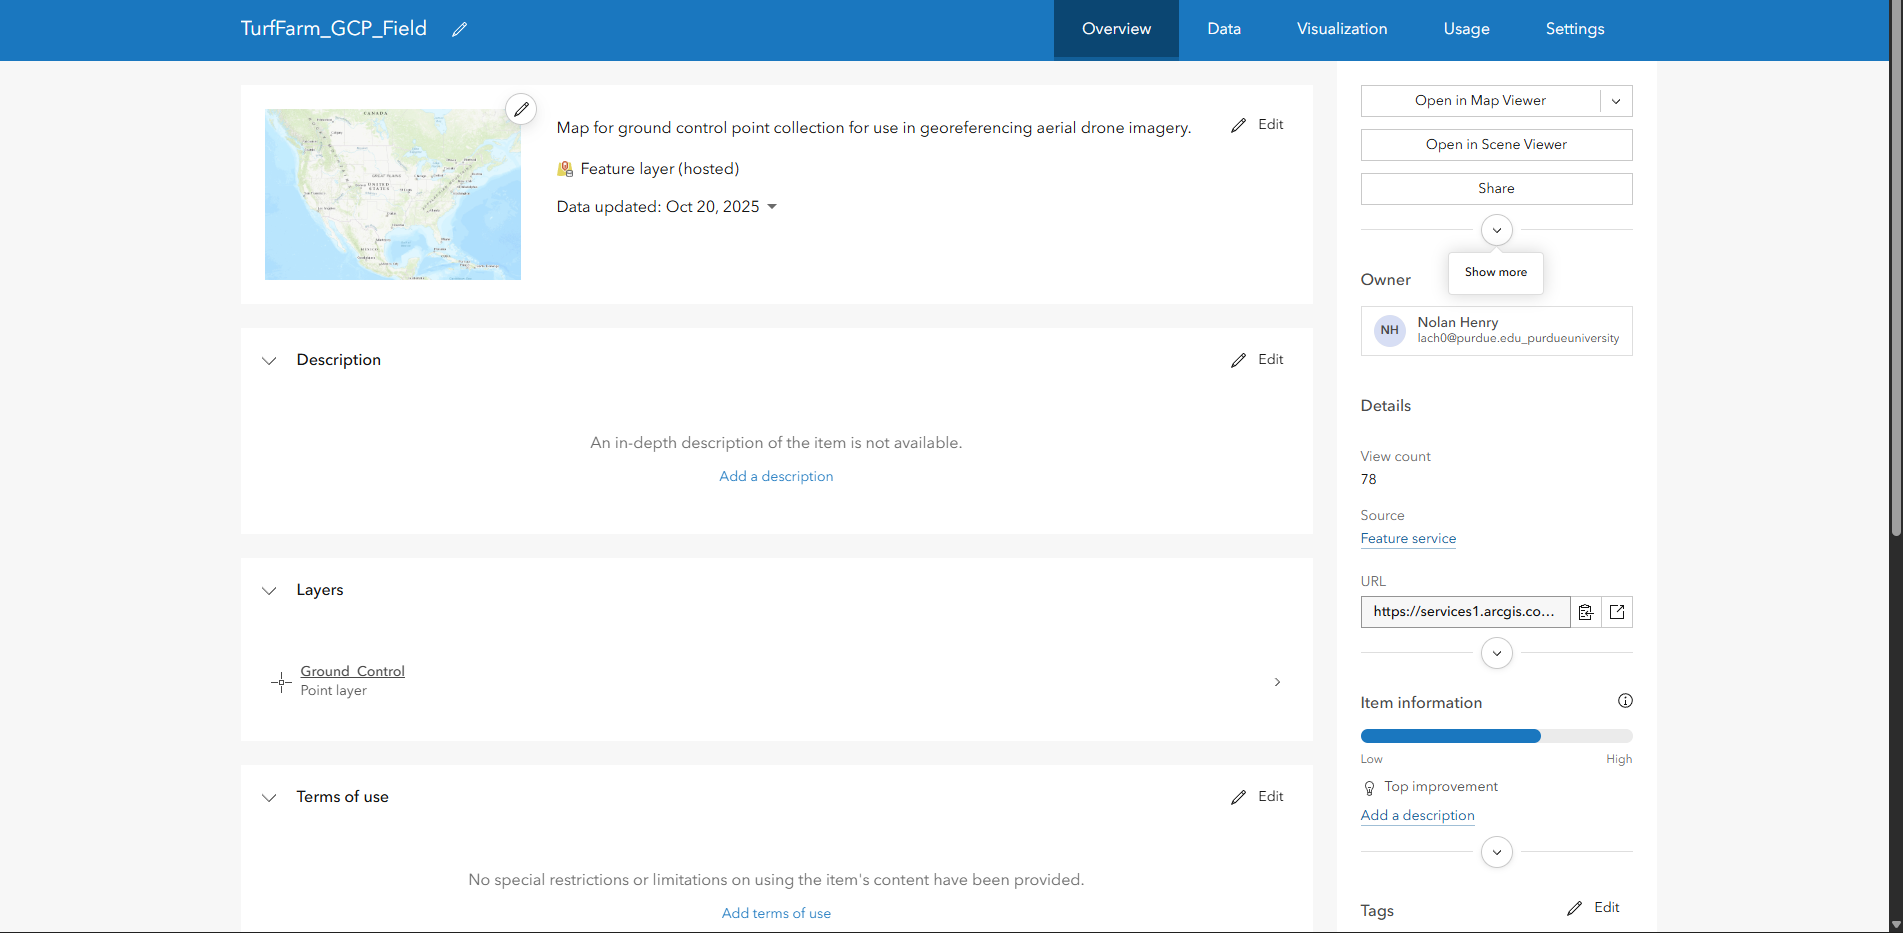Click the NH owner avatar

click(1390, 330)
